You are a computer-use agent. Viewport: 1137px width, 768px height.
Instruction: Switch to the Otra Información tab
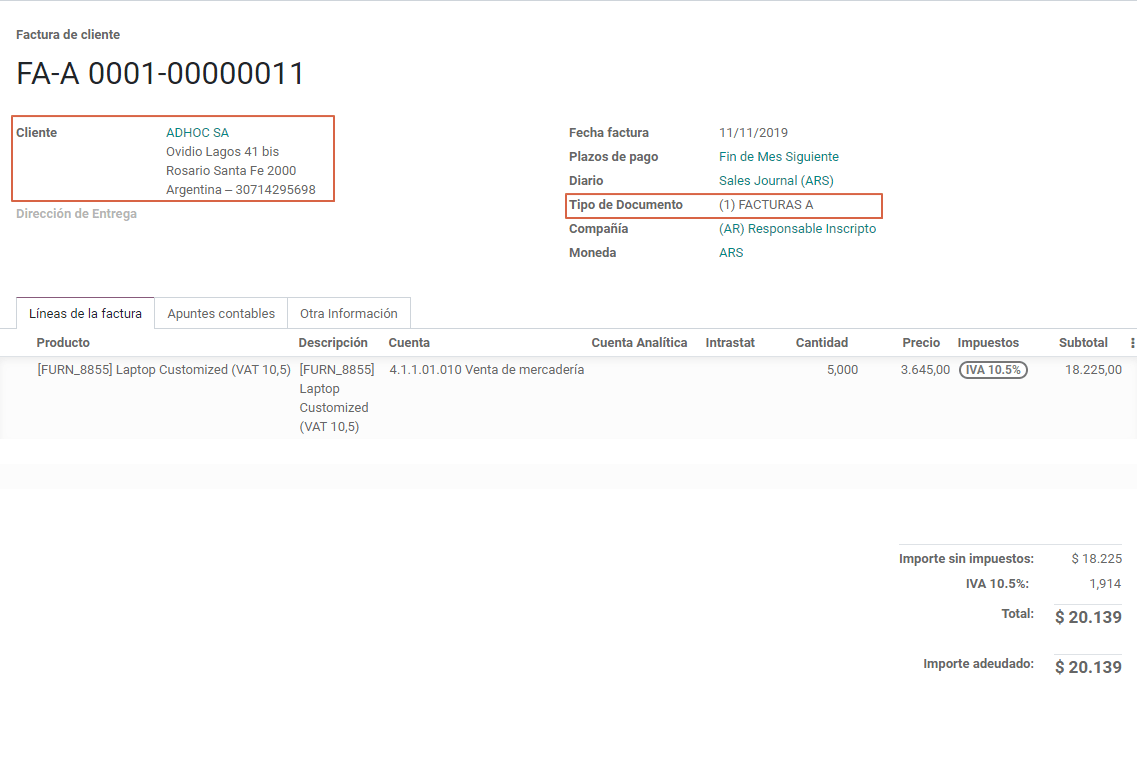(x=349, y=314)
